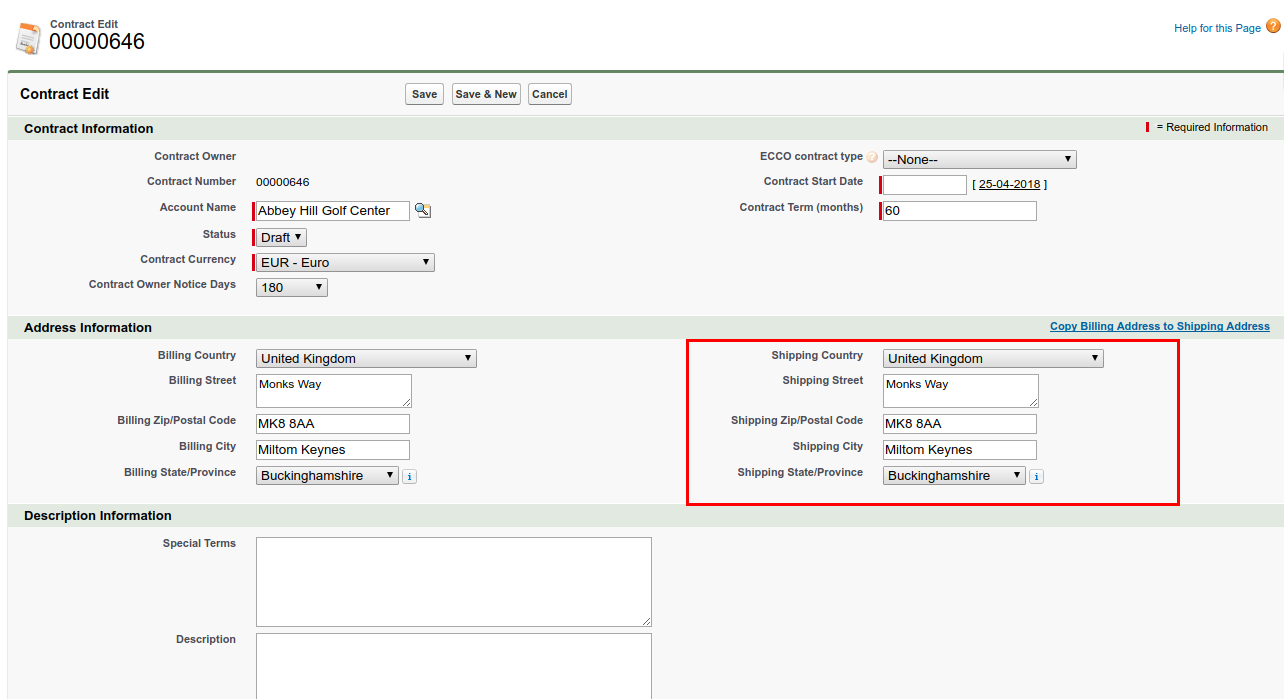The image size is (1284, 699).
Task: Cancel the contract edit
Action: tap(550, 94)
